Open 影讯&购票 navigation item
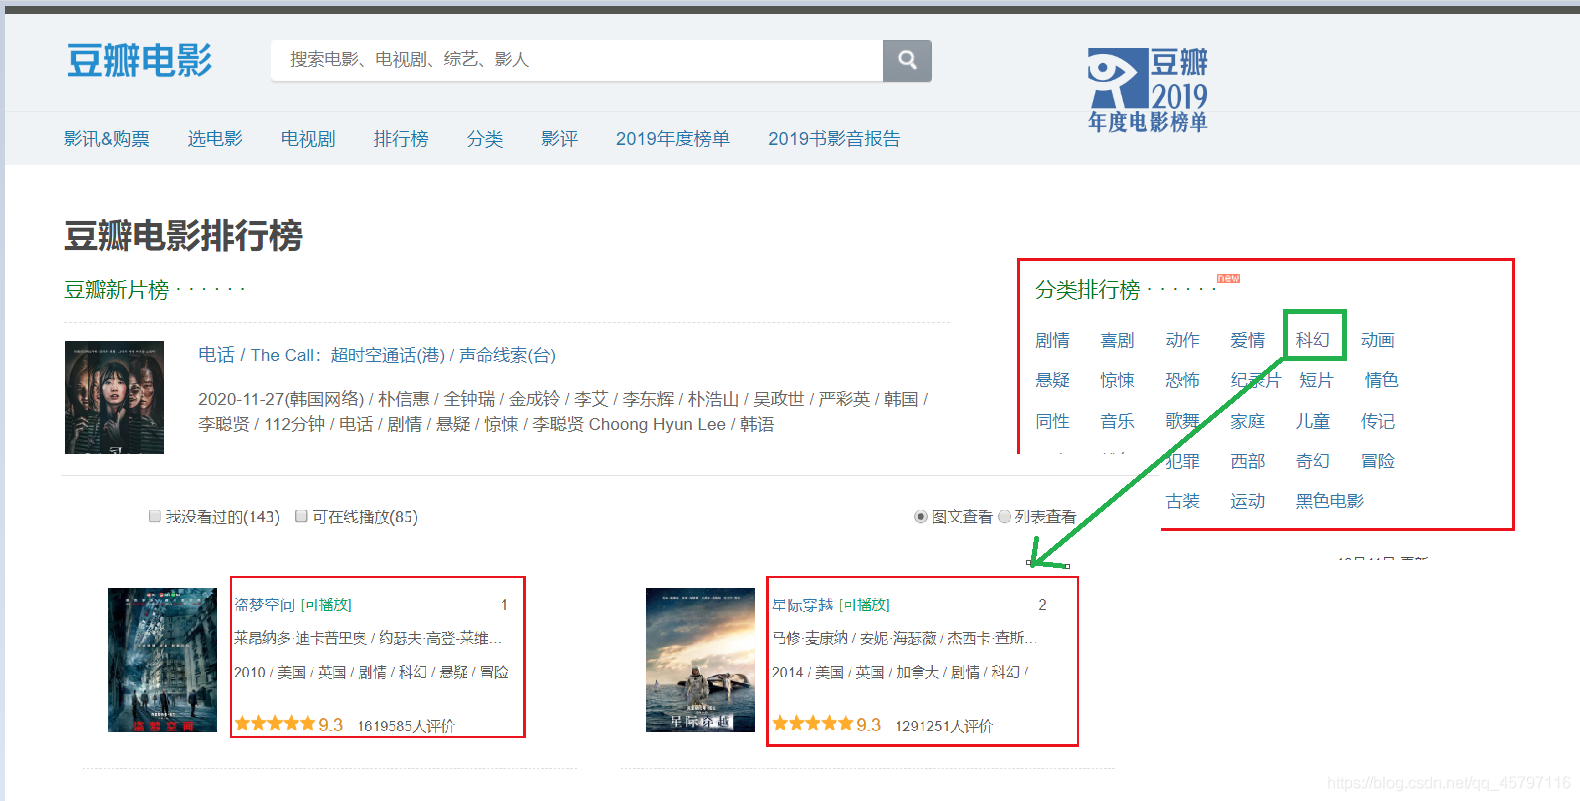Screen dimensions: 1580x801 (x=107, y=139)
